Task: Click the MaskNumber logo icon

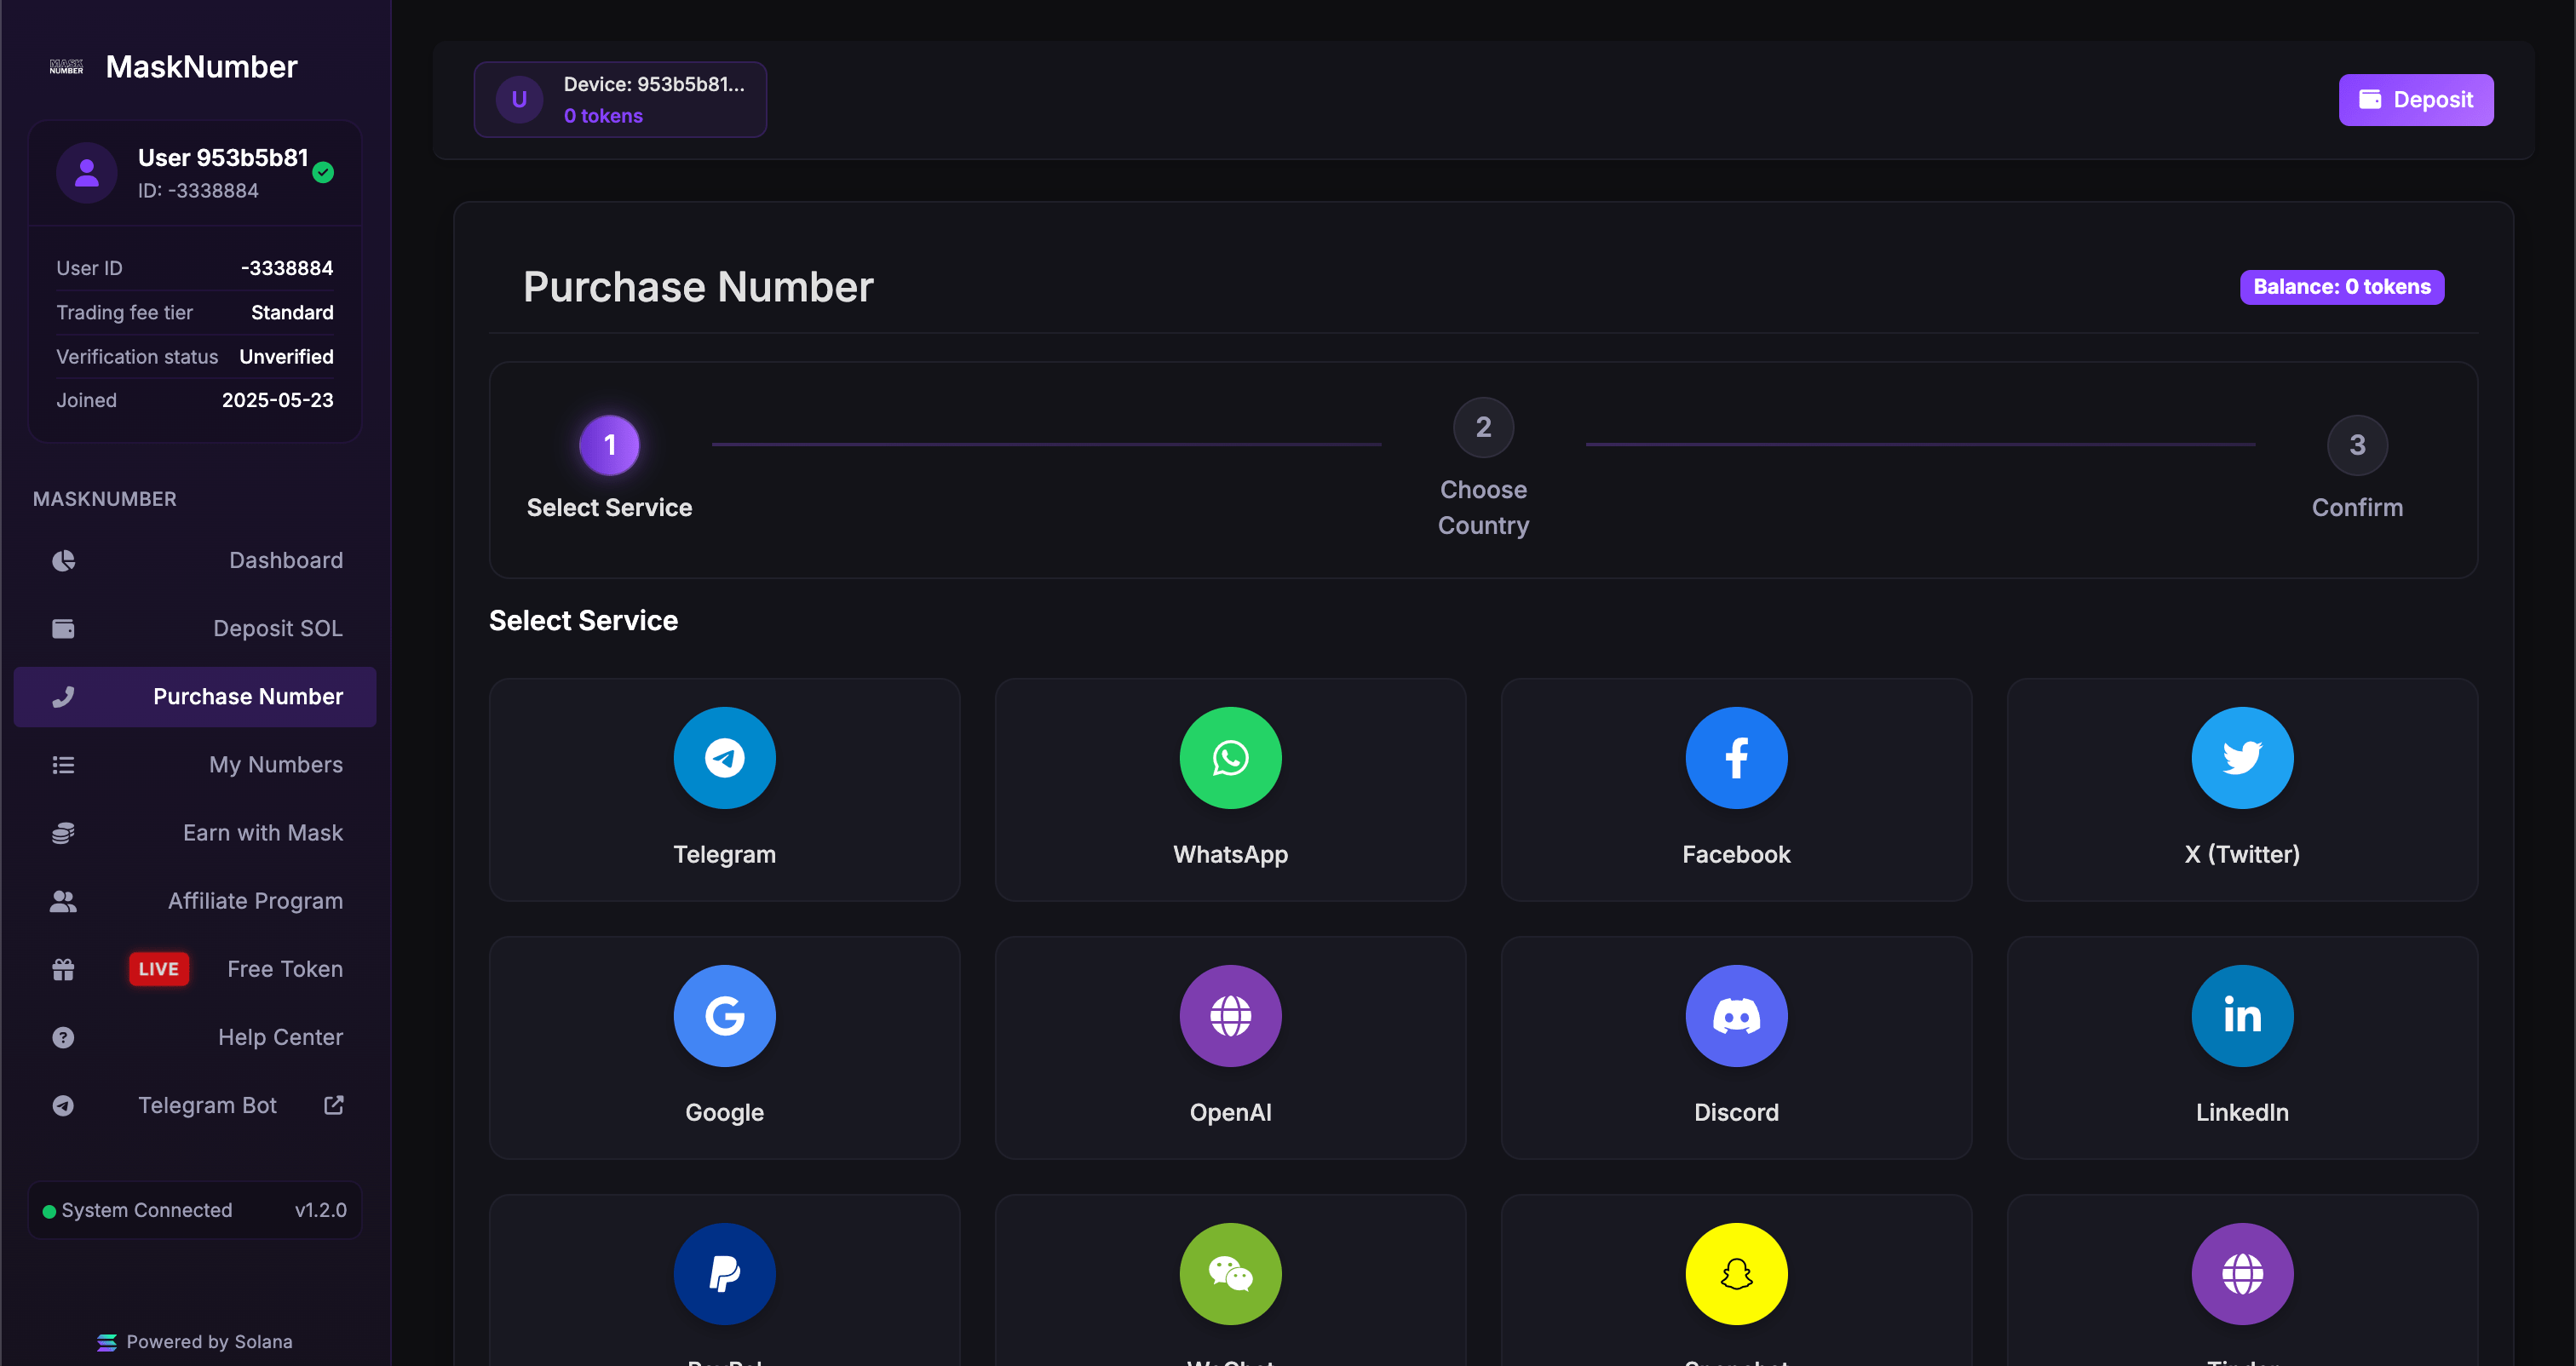Action: pos(66,67)
